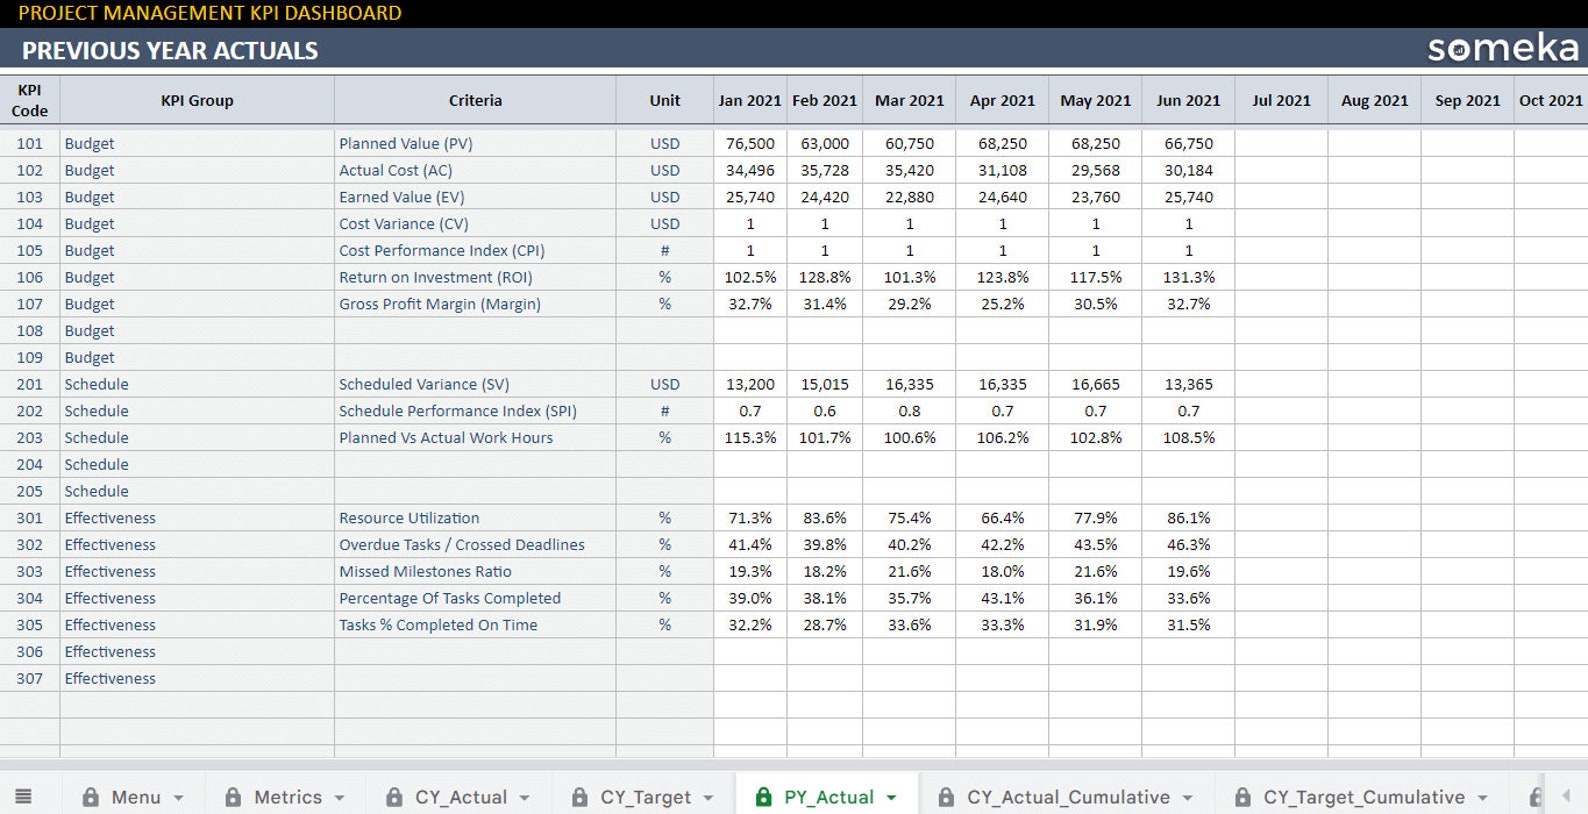Open the Metrics tab dropdown arrow
Screen dimensions: 1588x814
[x=340, y=798]
